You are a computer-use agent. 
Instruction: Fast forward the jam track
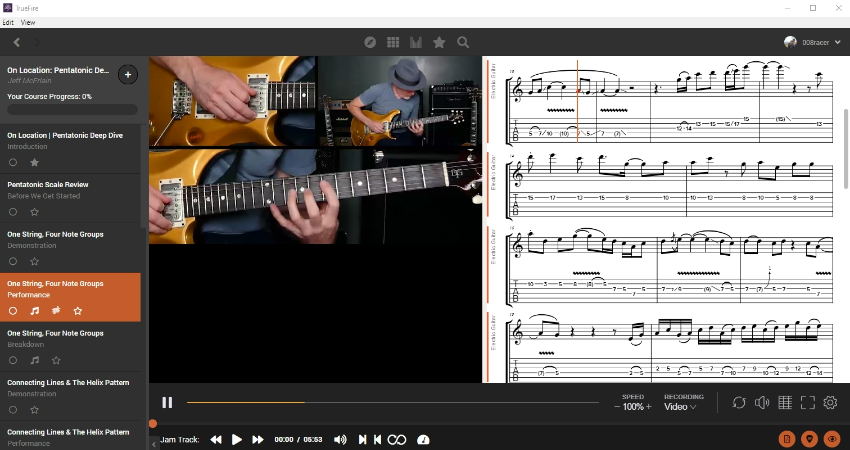pyautogui.click(x=258, y=440)
